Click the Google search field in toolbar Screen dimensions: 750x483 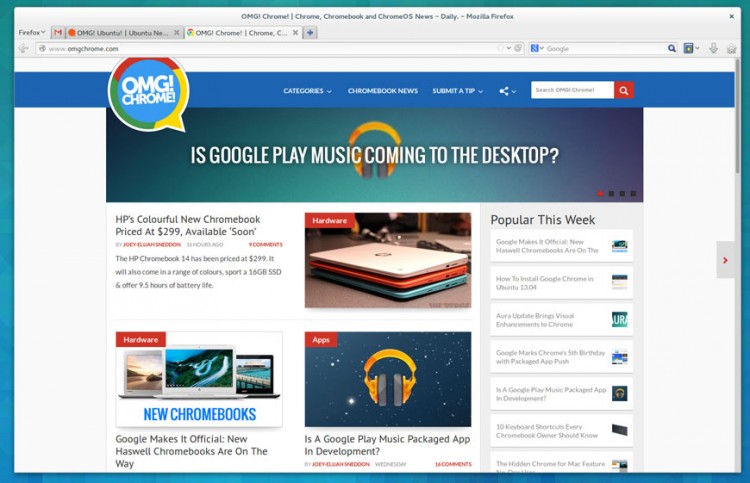pos(605,48)
